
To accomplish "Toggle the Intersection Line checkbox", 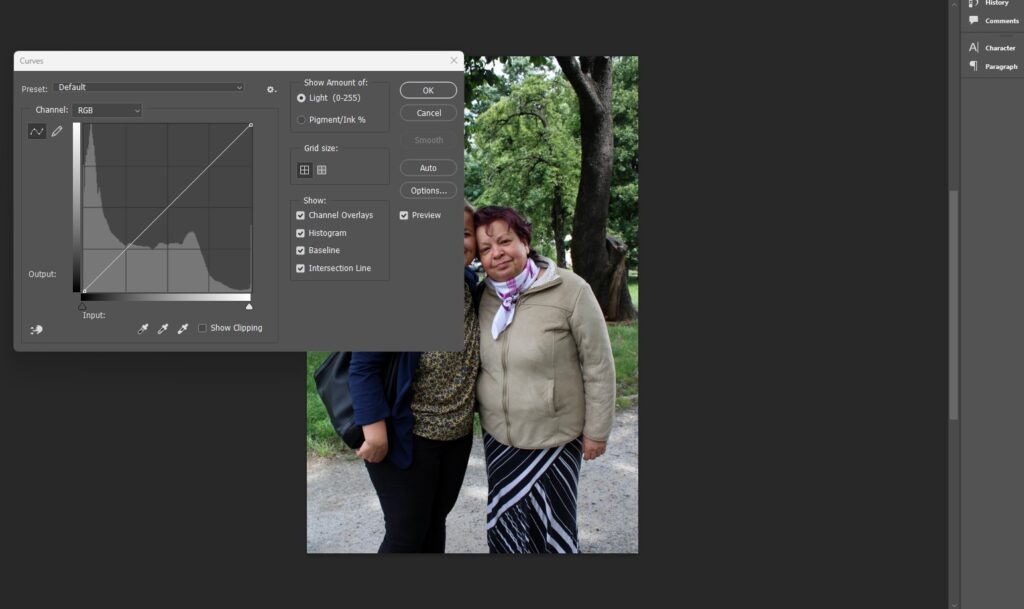I will coord(300,268).
